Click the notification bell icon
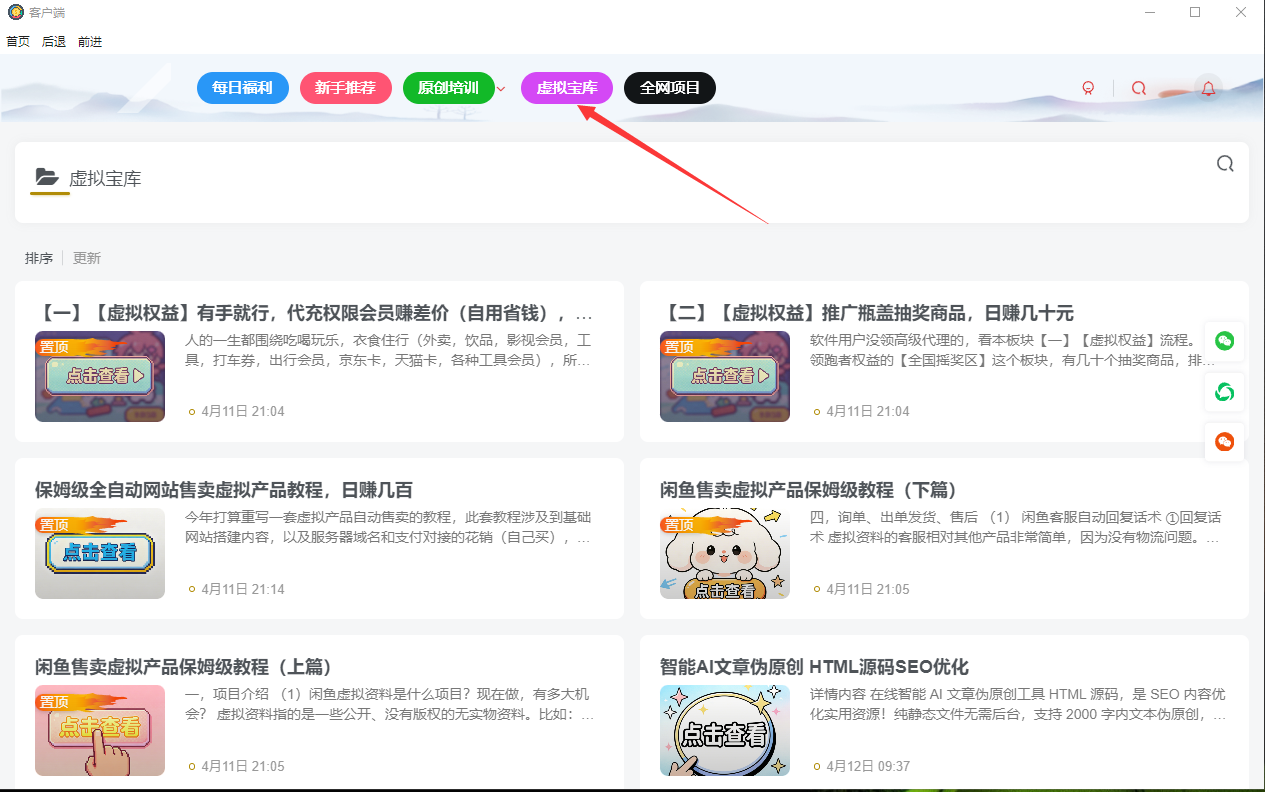 point(1208,88)
